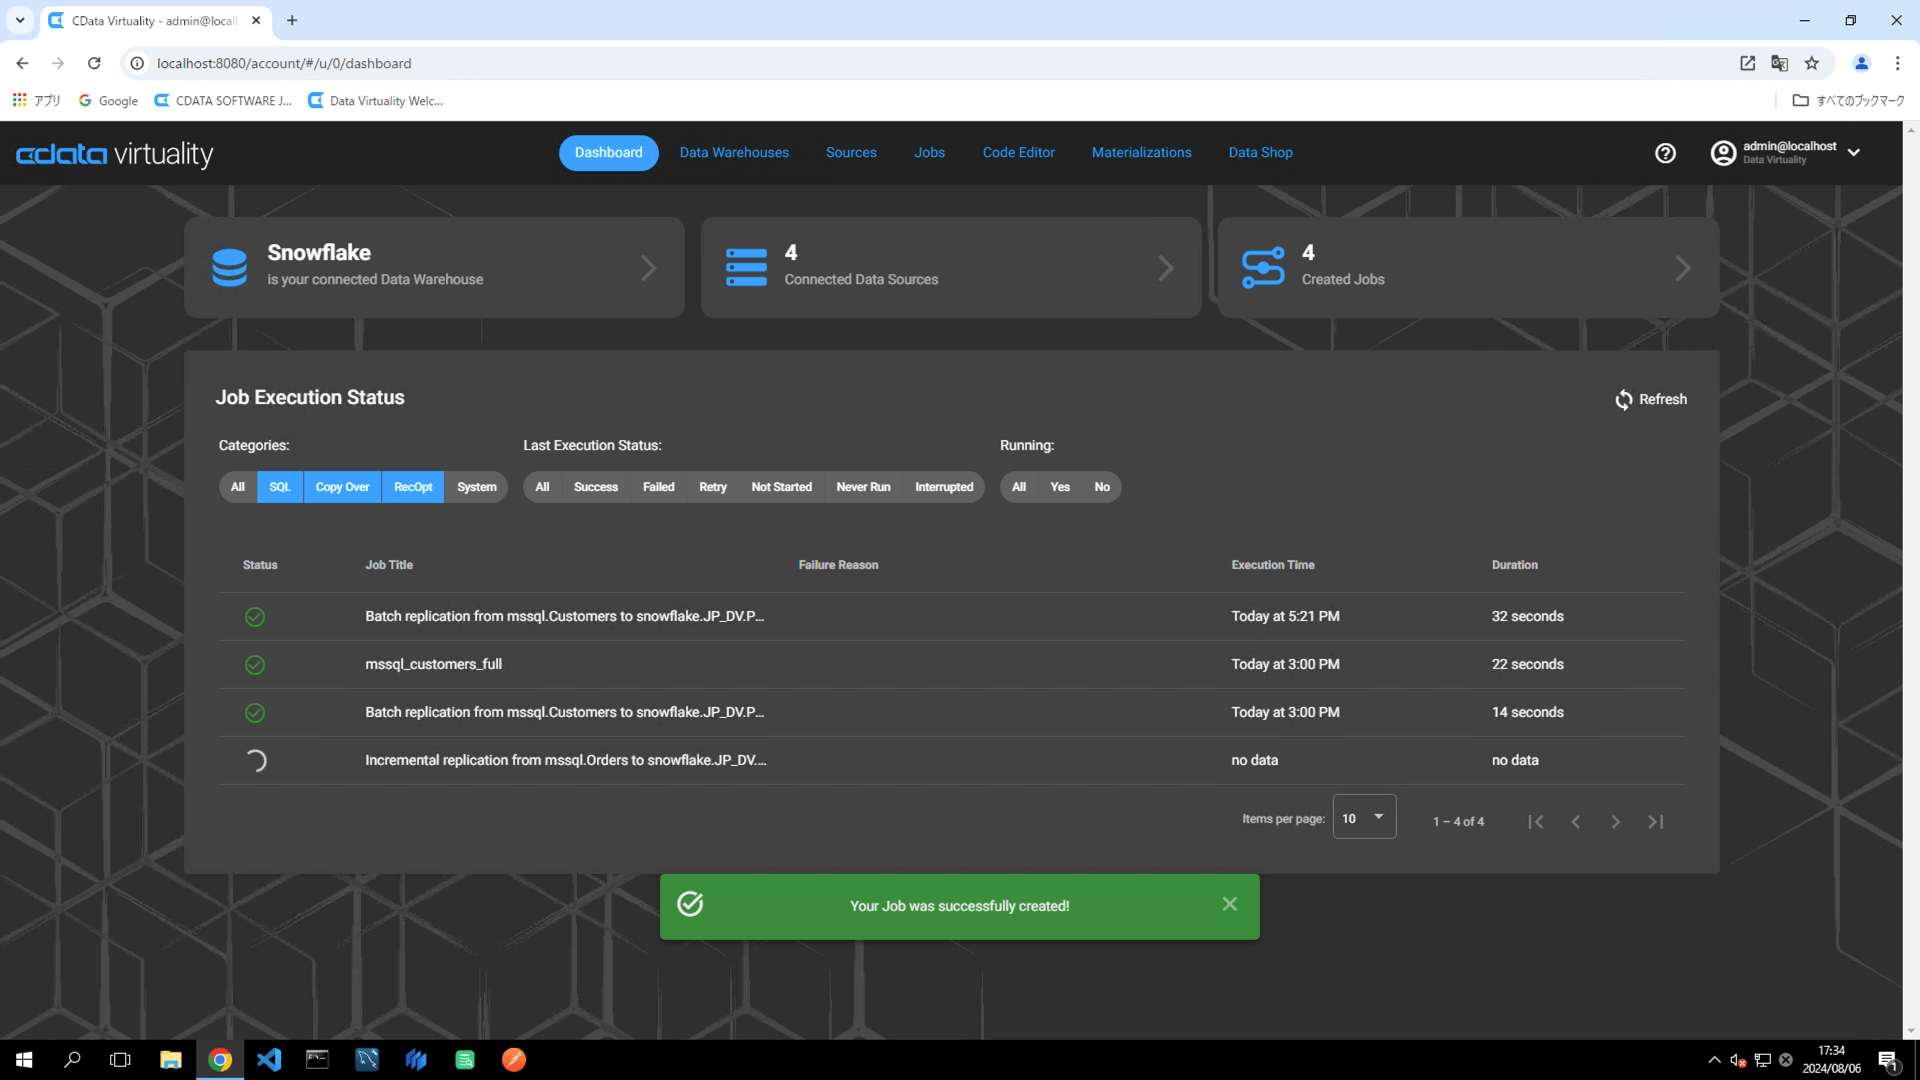Image resolution: width=1920 pixels, height=1080 pixels.
Task: Toggle the Copy Over category filter
Action: 342,487
